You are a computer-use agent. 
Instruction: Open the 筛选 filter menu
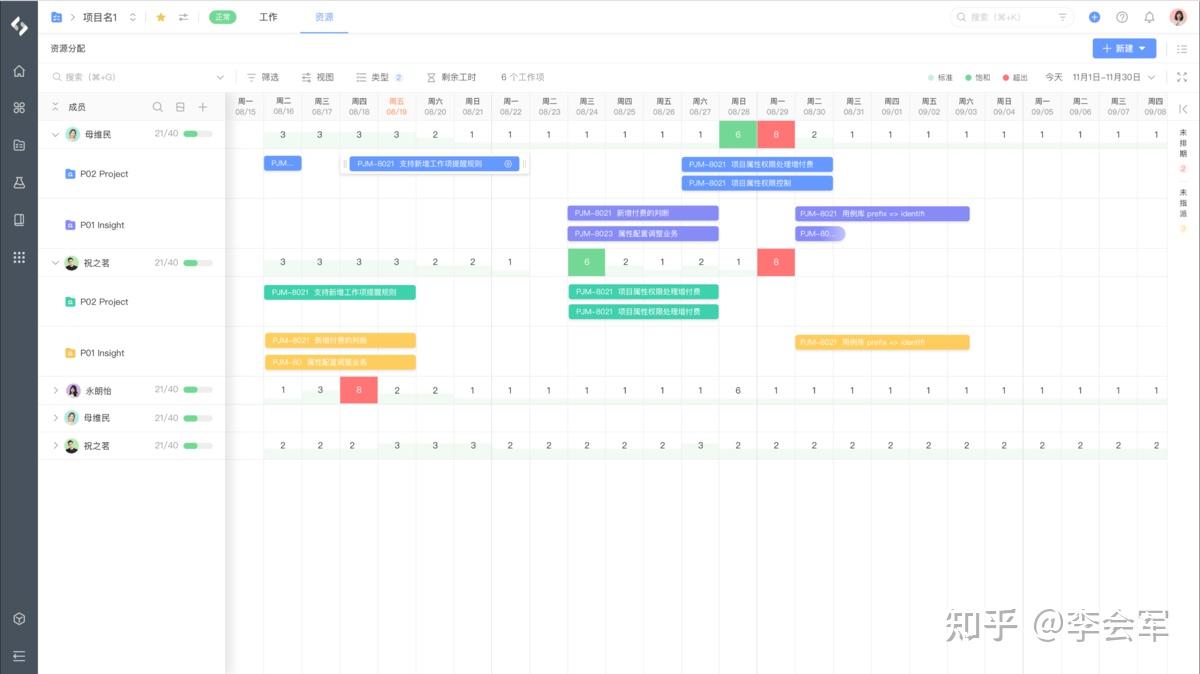click(x=263, y=77)
